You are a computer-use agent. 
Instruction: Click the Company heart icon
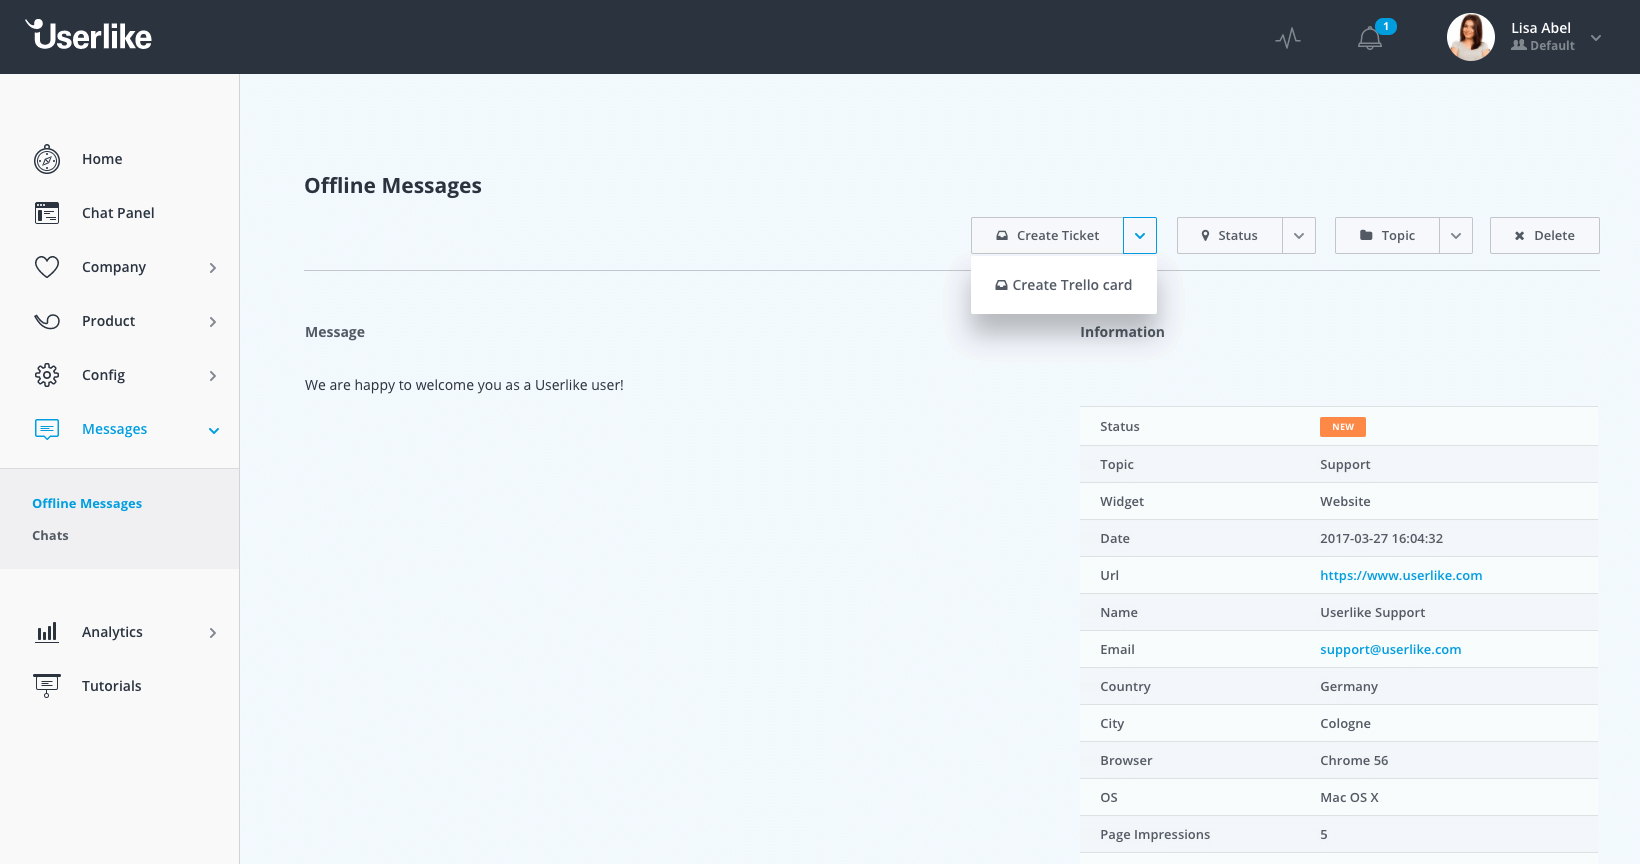click(47, 267)
